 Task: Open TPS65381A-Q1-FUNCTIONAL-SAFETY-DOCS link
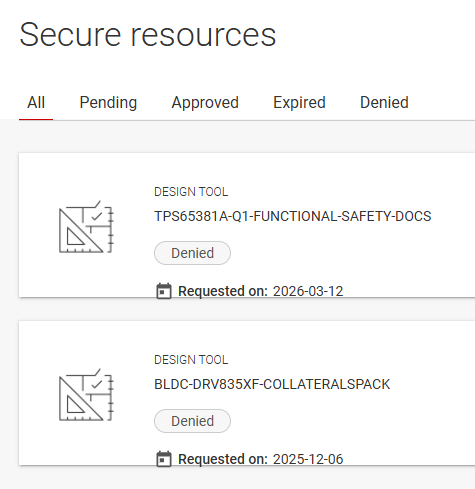(x=293, y=216)
